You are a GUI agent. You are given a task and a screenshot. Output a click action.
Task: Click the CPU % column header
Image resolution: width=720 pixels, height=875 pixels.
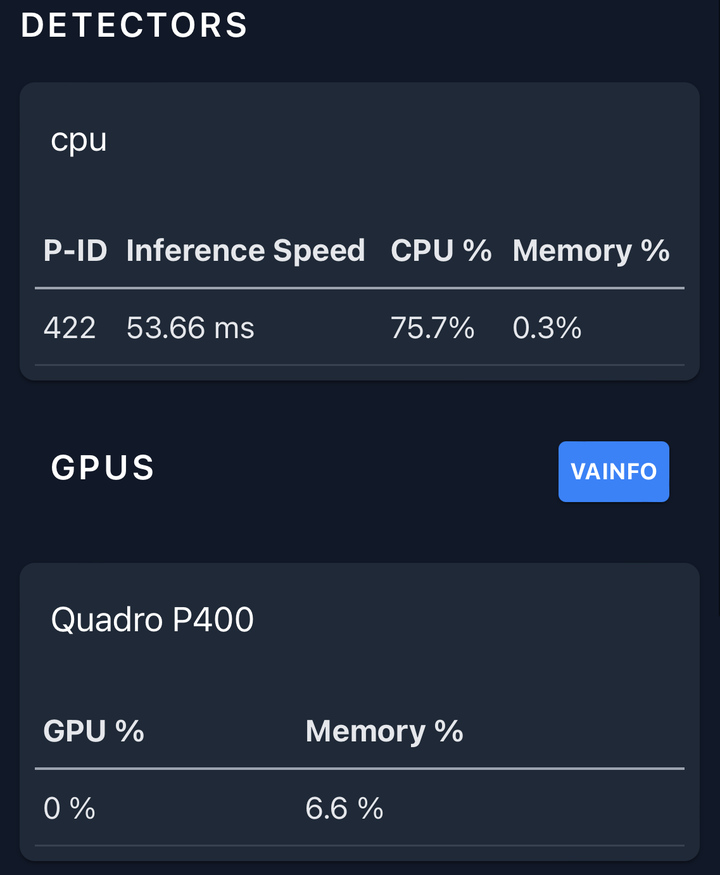(x=441, y=250)
